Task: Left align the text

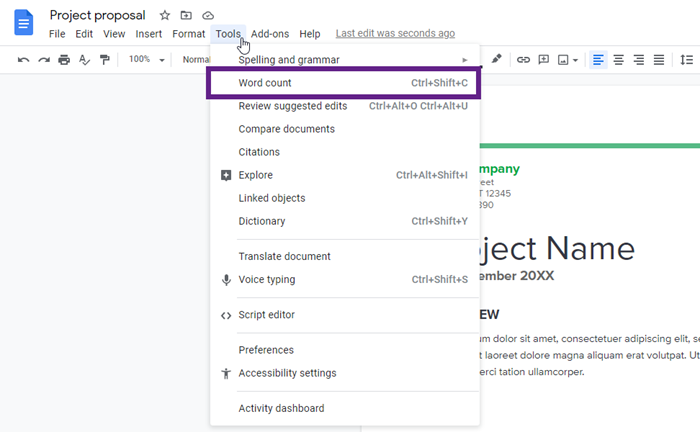Action: [x=598, y=60]
